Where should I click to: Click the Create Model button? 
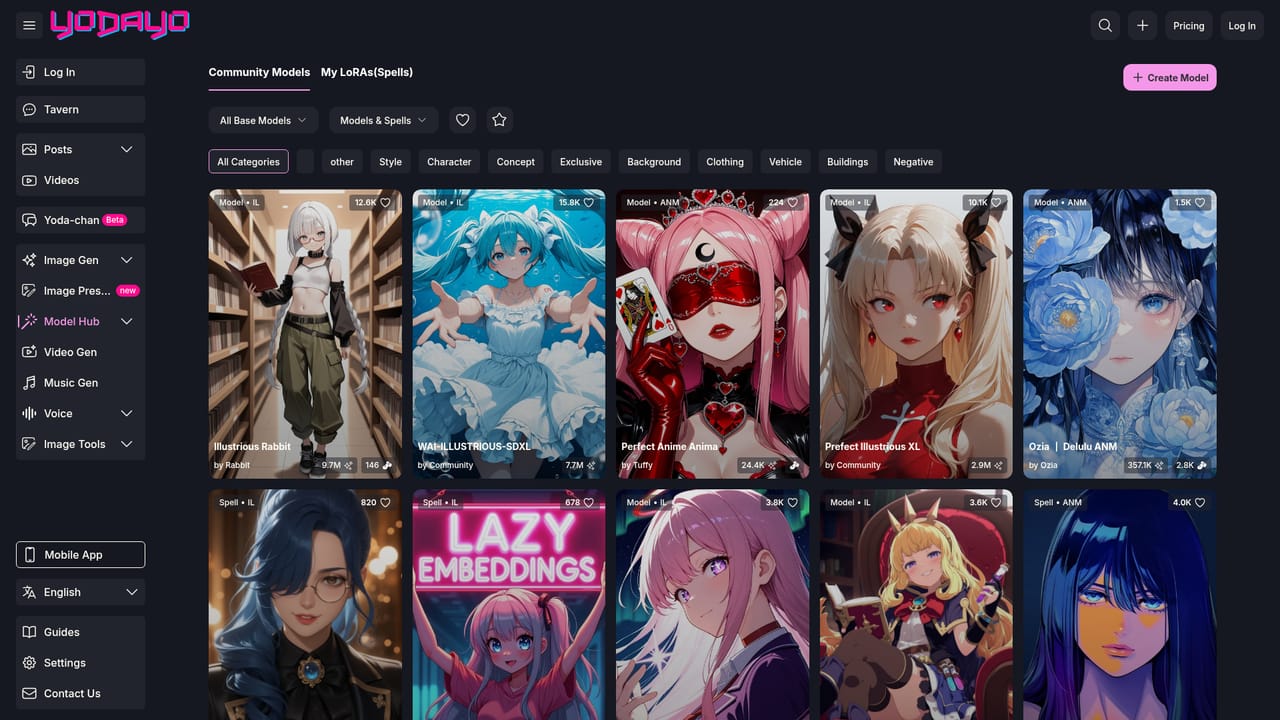pyautogui.click(x=1170, y=77)
